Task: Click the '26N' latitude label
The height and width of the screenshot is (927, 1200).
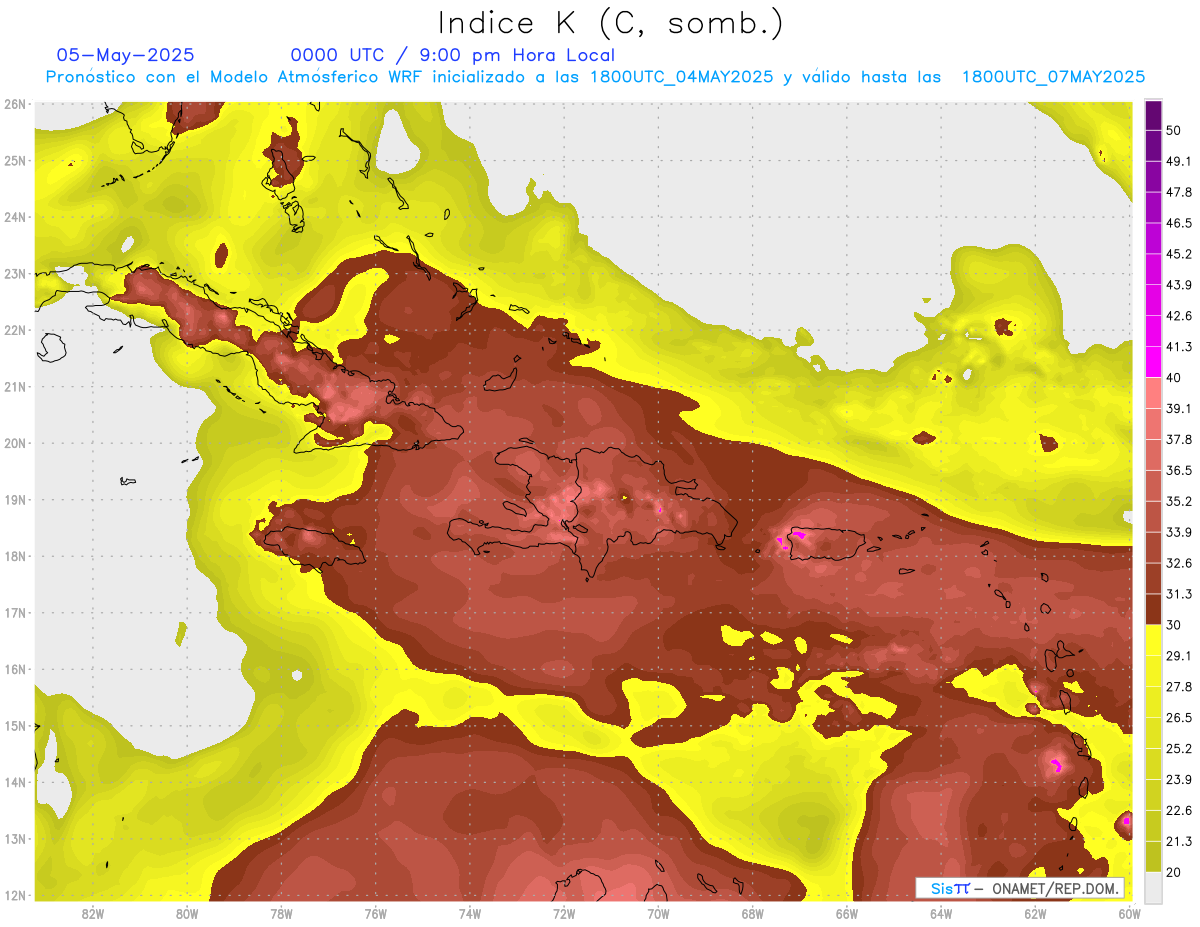Action: 16,104
